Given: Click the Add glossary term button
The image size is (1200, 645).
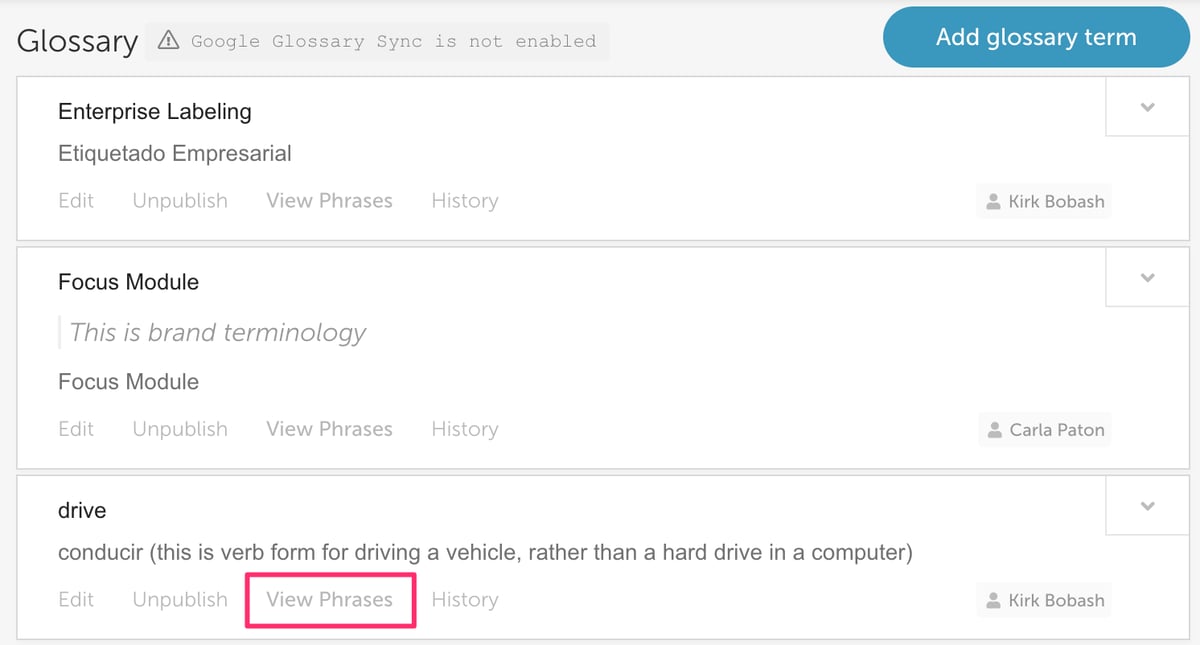Looking at the screenshot, I should 1036,38.
